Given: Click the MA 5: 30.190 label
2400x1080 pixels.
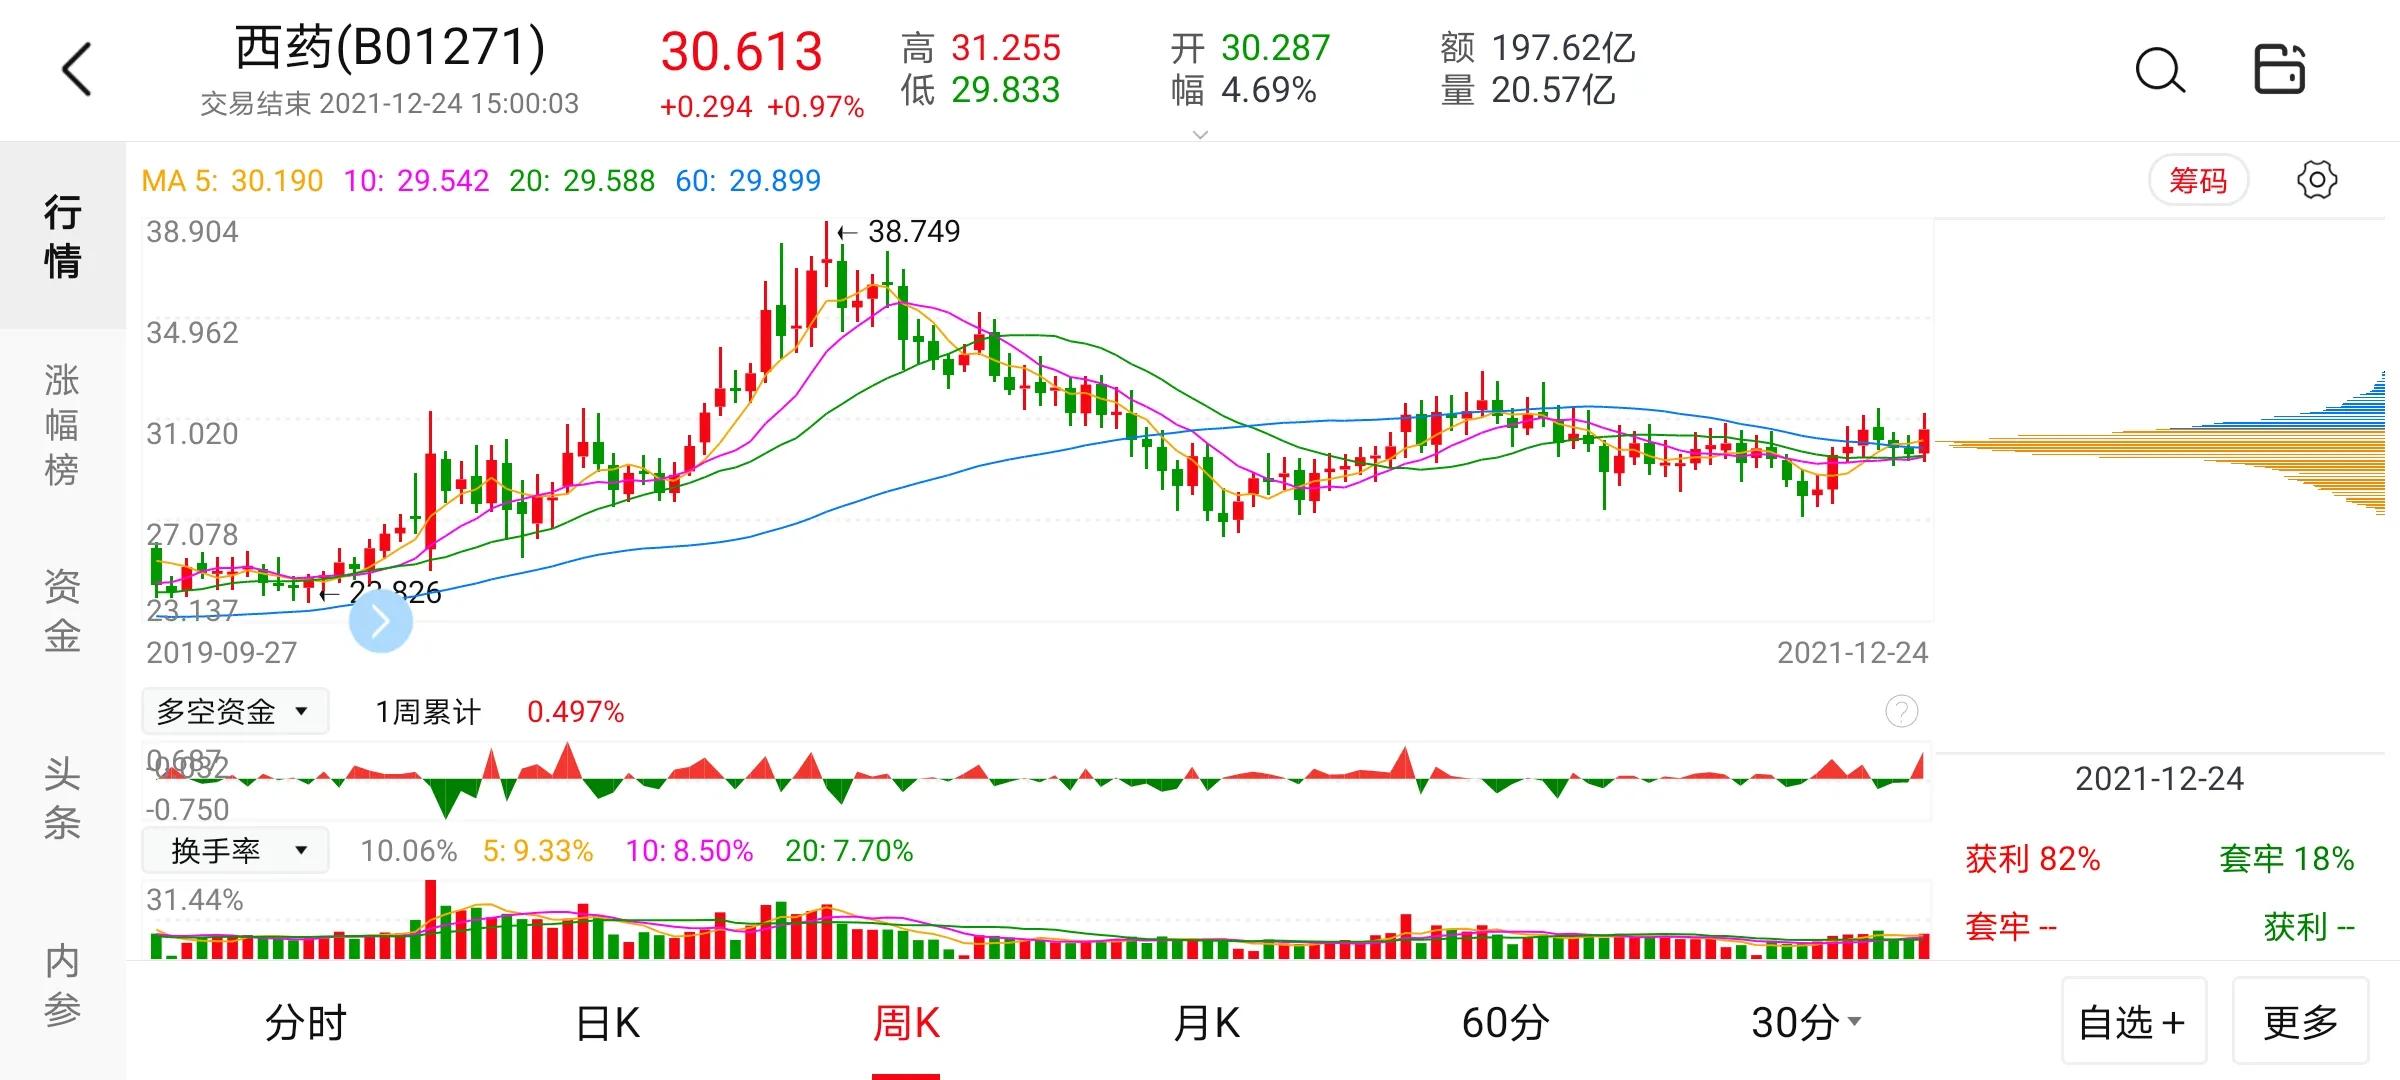Looking at the screenshot, I should [x=232, y=180].
